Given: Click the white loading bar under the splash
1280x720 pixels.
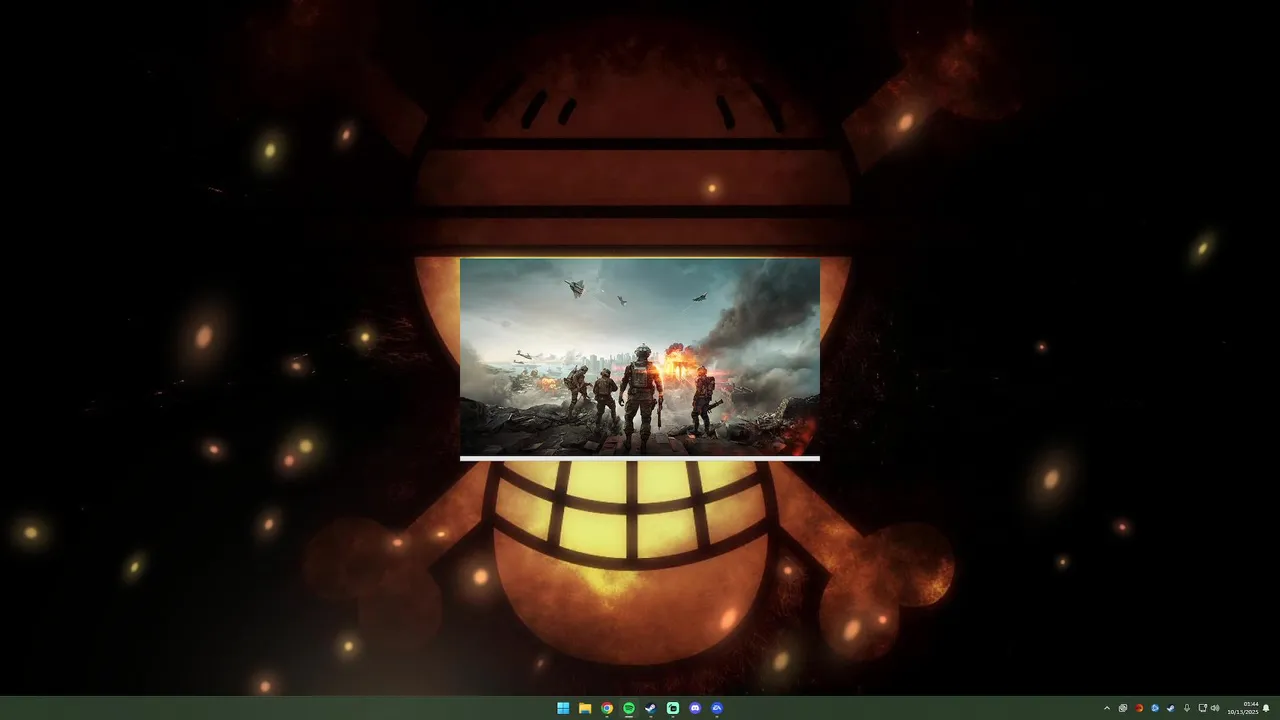Looking at the screenshot, I should pos(640,459).
